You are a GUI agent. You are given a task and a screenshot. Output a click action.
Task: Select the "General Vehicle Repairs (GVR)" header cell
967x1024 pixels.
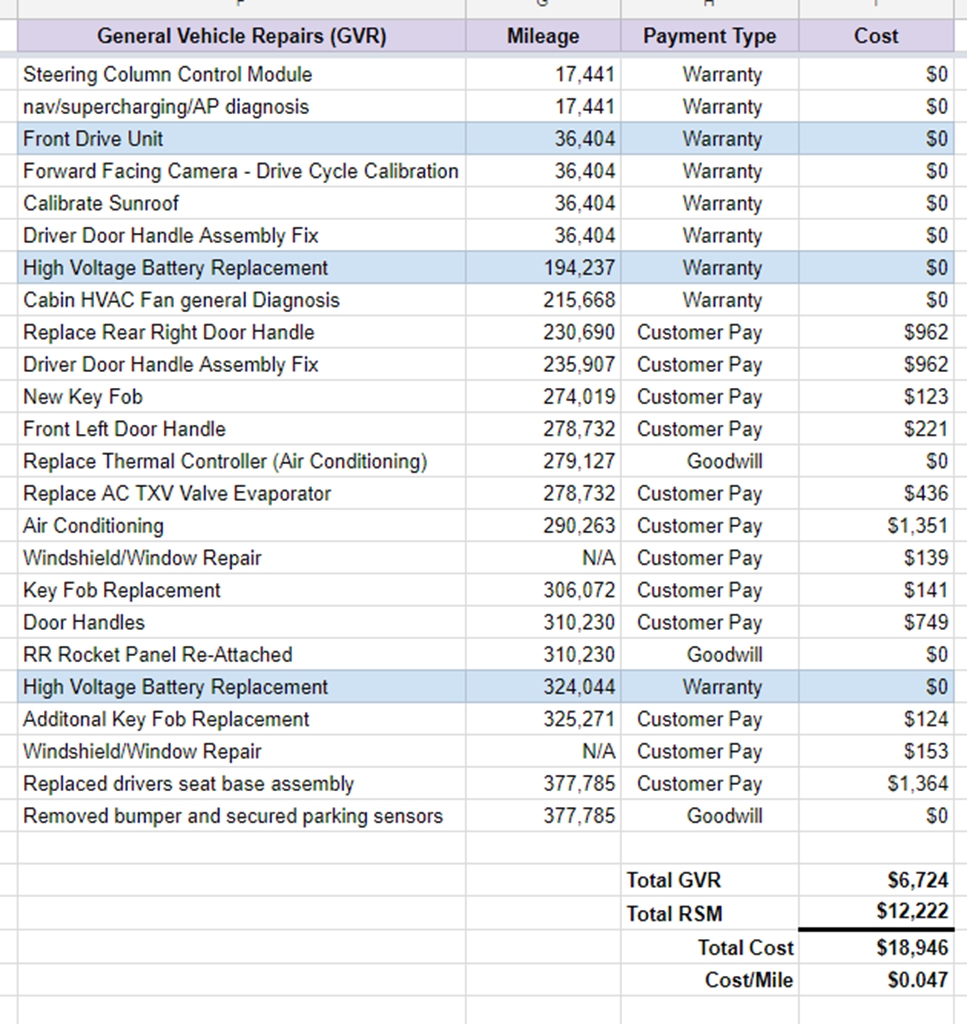242,35
